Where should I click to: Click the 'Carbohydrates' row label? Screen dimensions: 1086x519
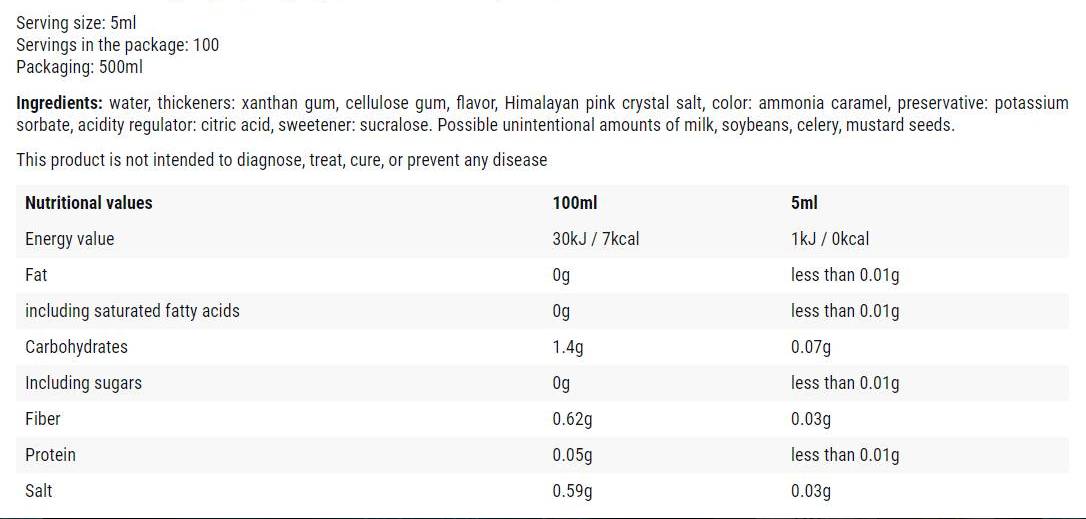pos(76,347)
